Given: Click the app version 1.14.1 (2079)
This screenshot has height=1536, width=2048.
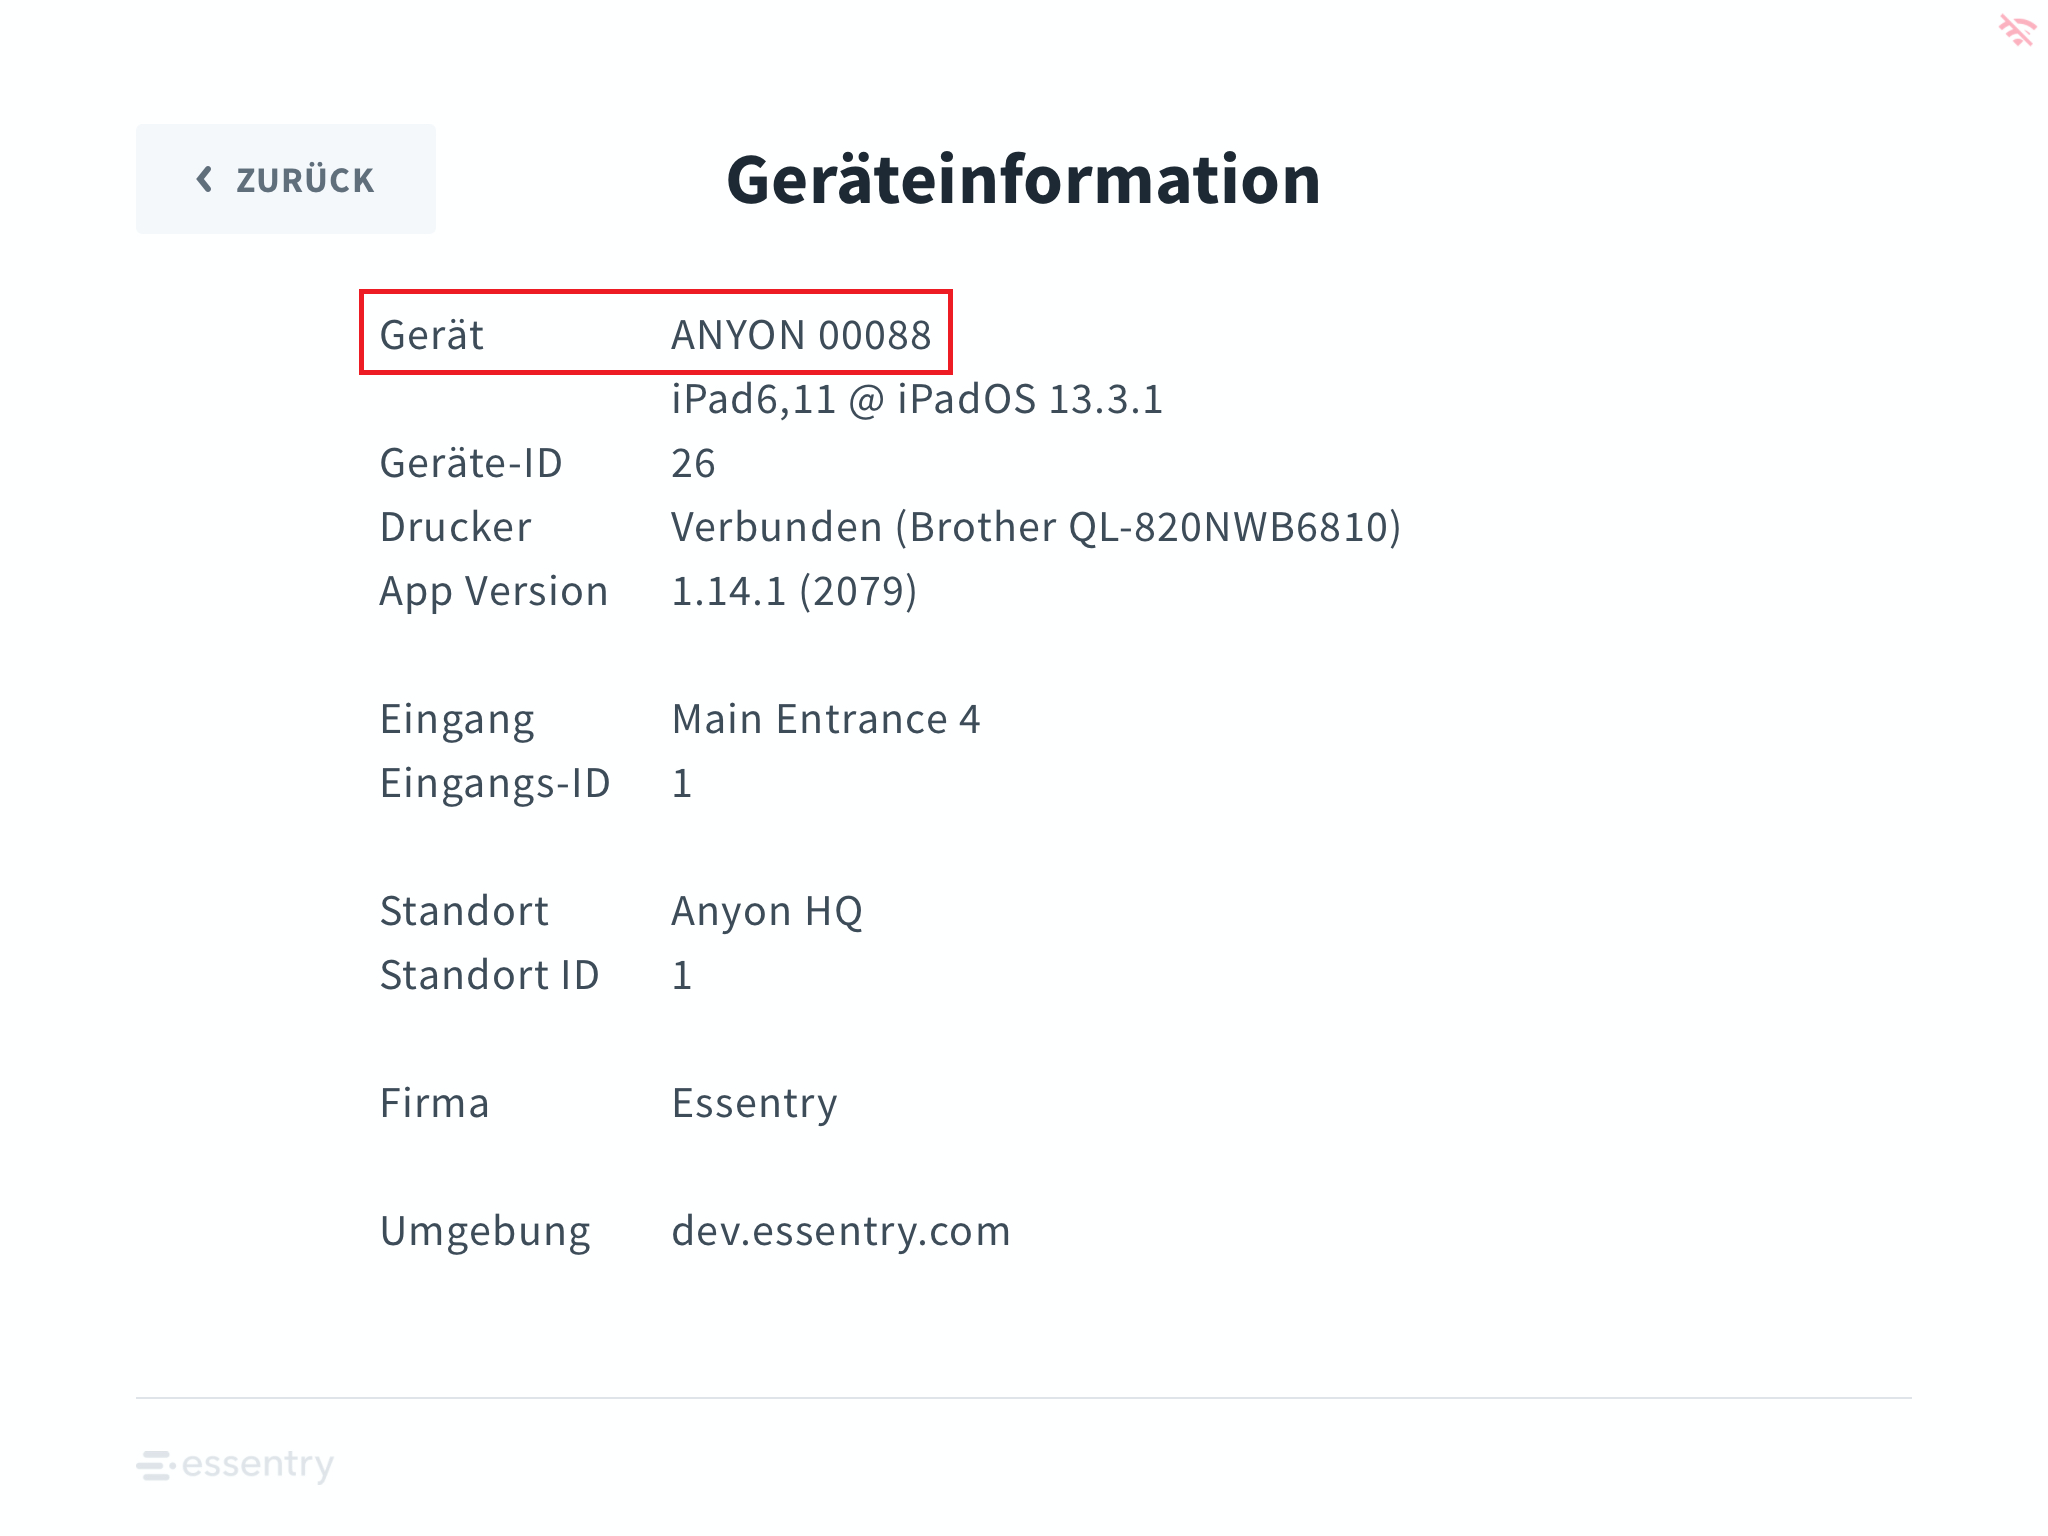Looking at the screenshot, I should [794, 591].
